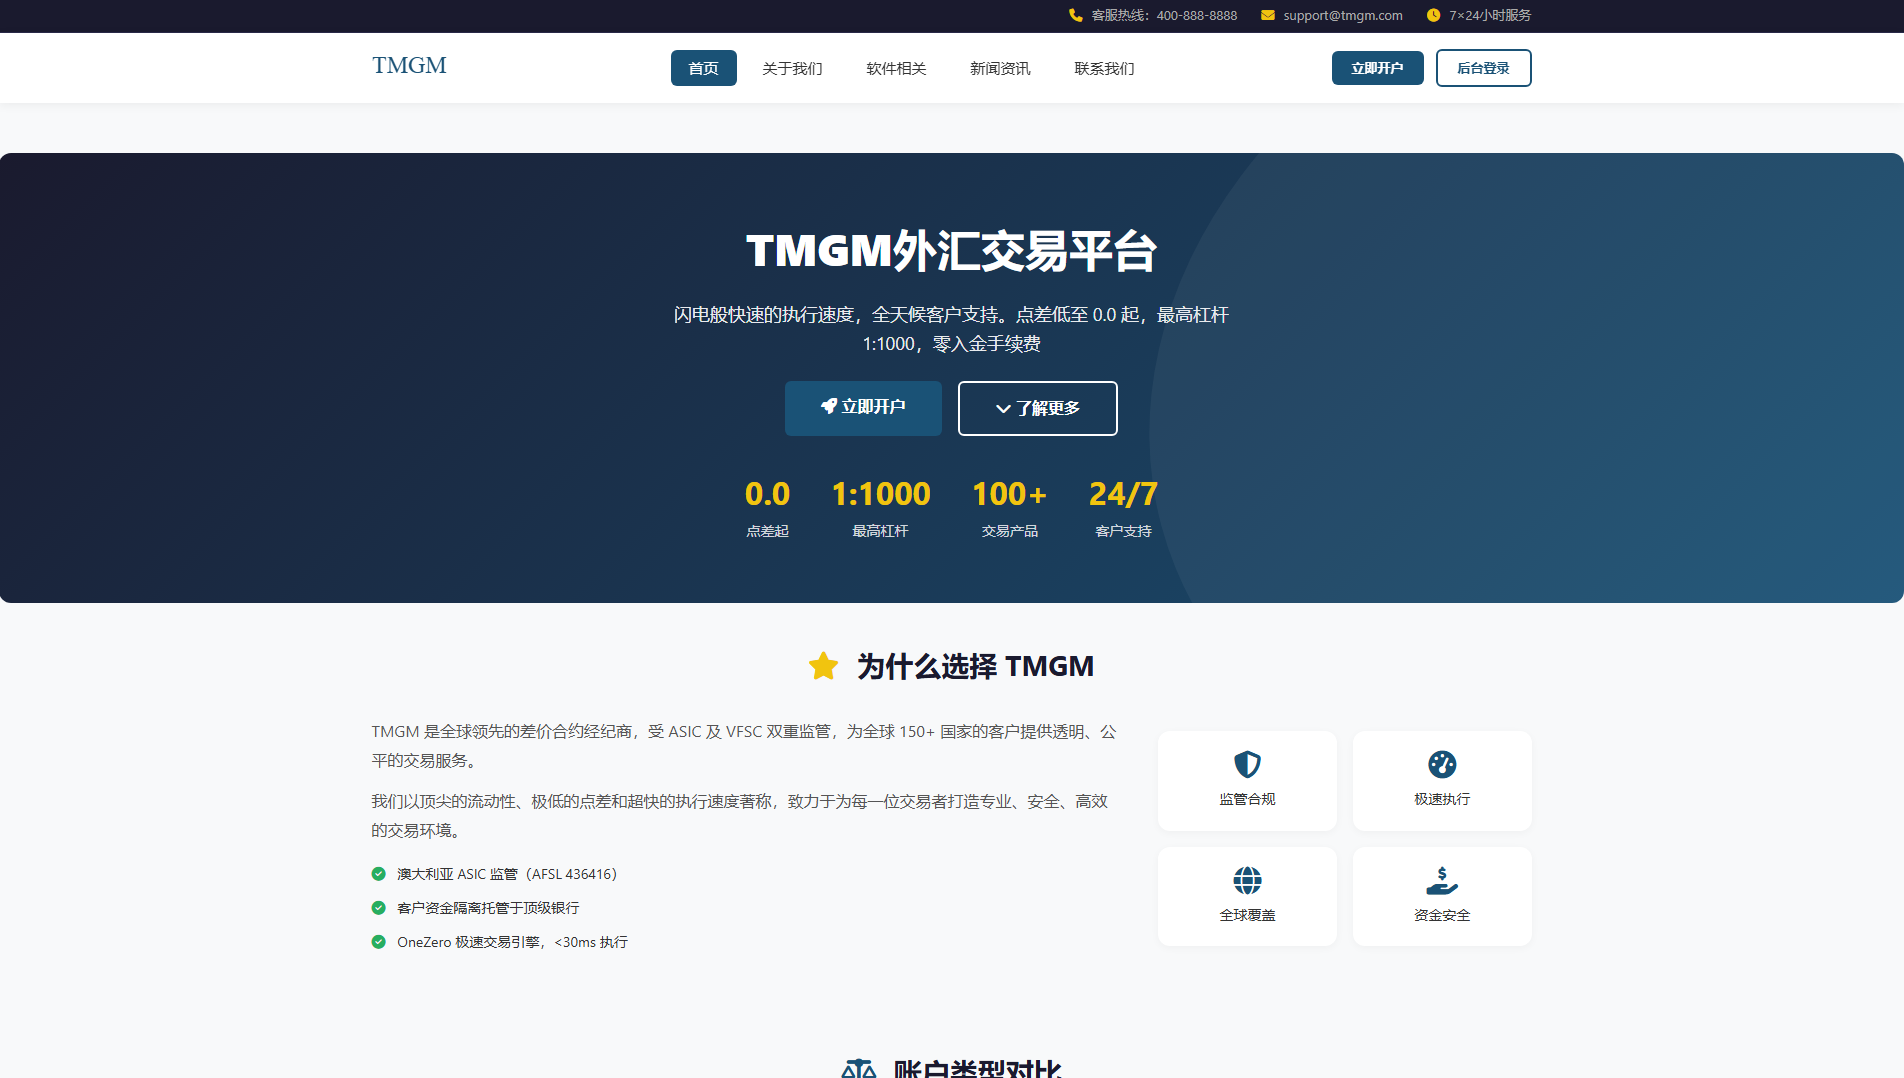Click green check icon beside 澳大利亚 ASIC 监管

378,874
